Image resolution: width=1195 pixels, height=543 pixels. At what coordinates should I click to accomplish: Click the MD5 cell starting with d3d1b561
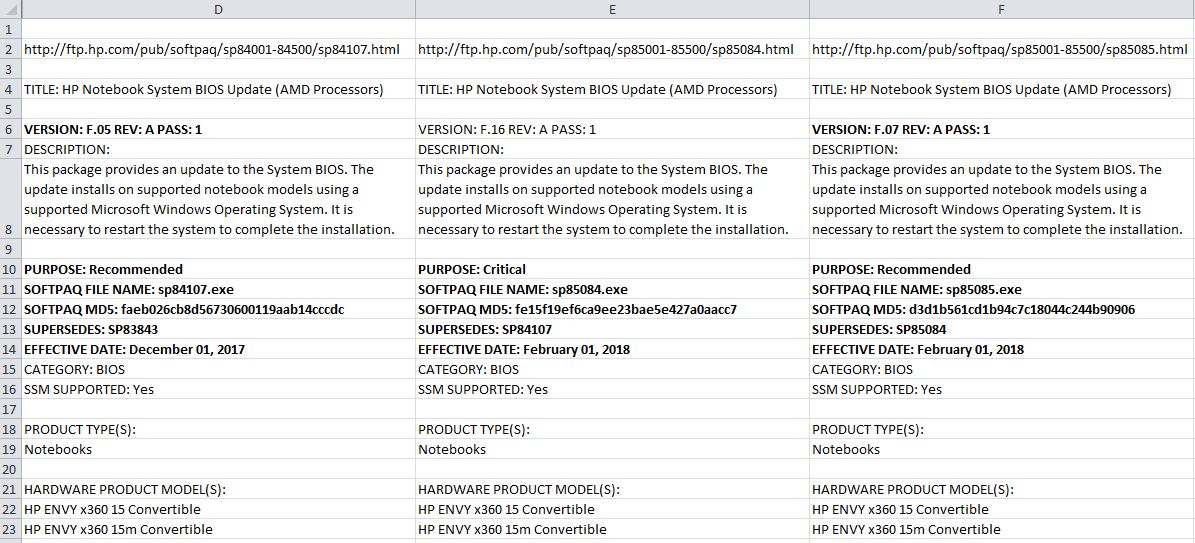point(973,309)
